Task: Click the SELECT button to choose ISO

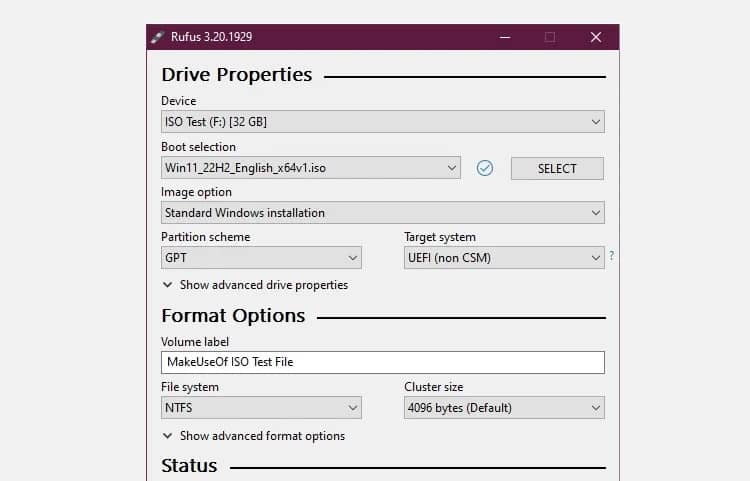Action: click(x=557, y=168)
